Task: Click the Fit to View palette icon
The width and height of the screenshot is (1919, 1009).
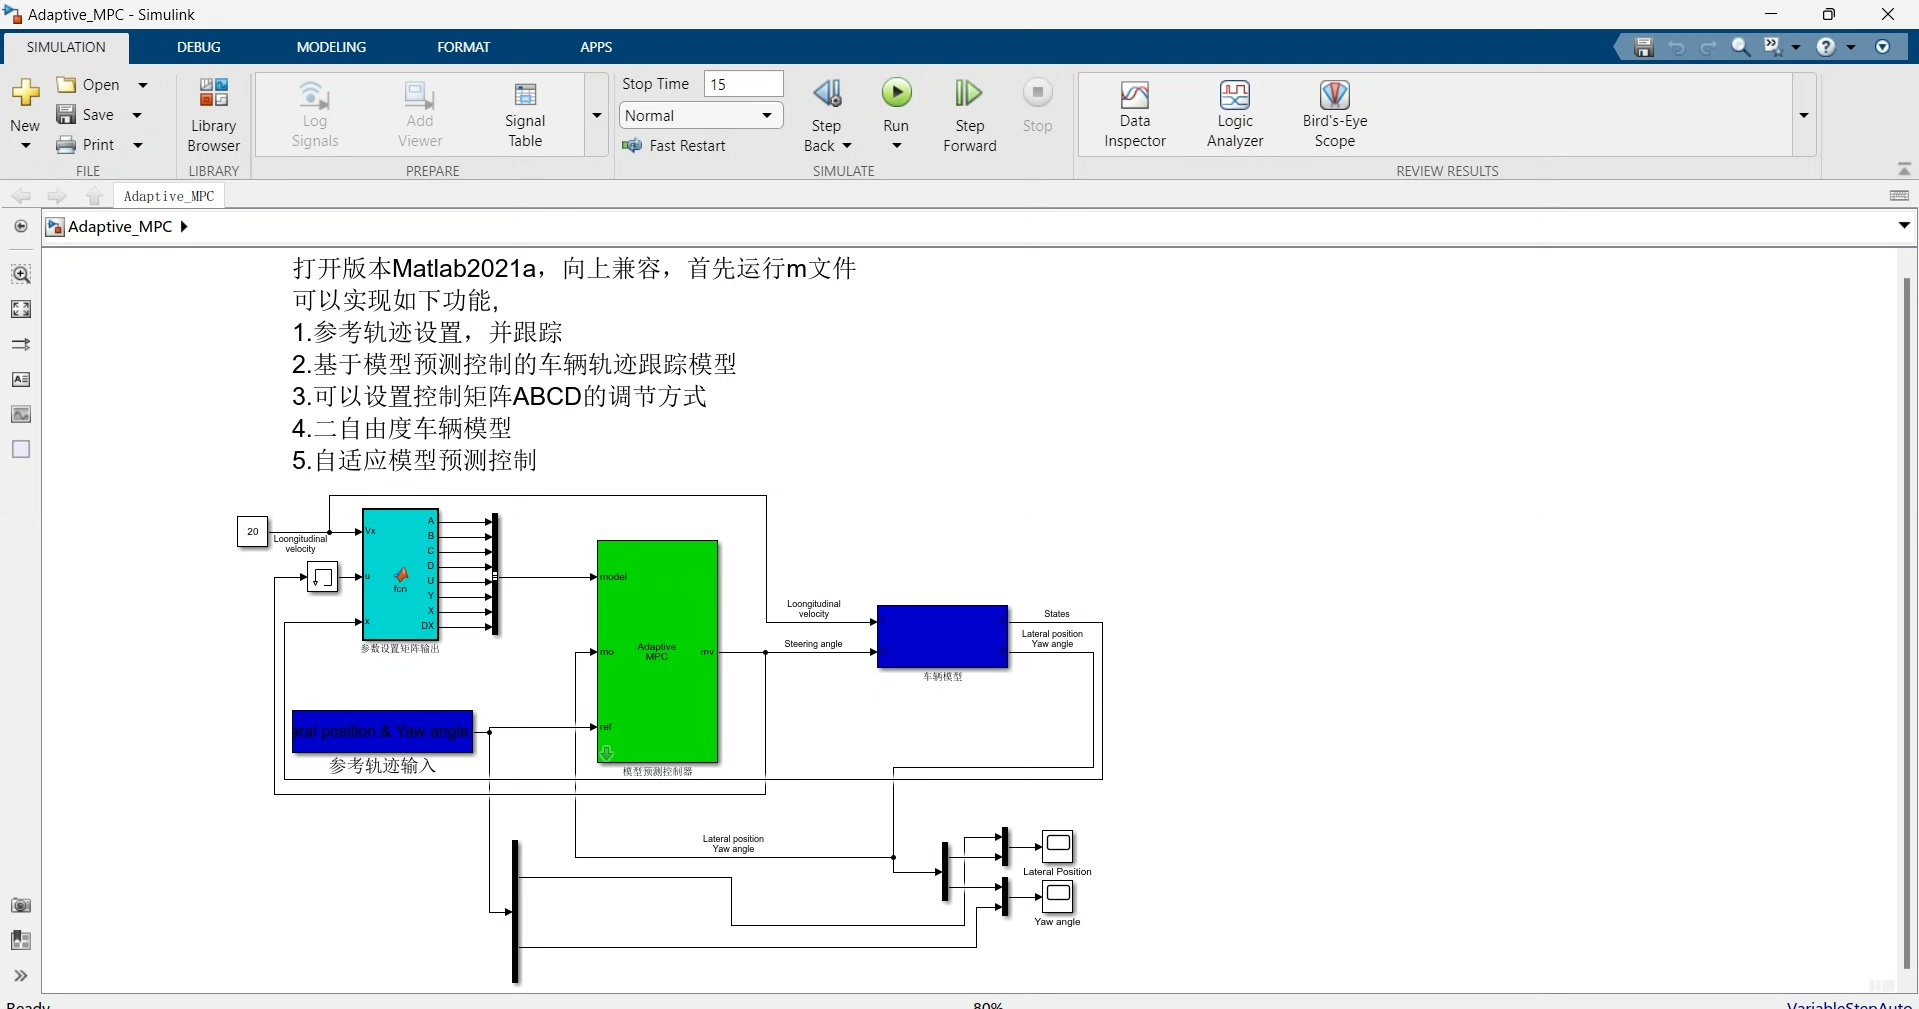Action: coord(21,309)
